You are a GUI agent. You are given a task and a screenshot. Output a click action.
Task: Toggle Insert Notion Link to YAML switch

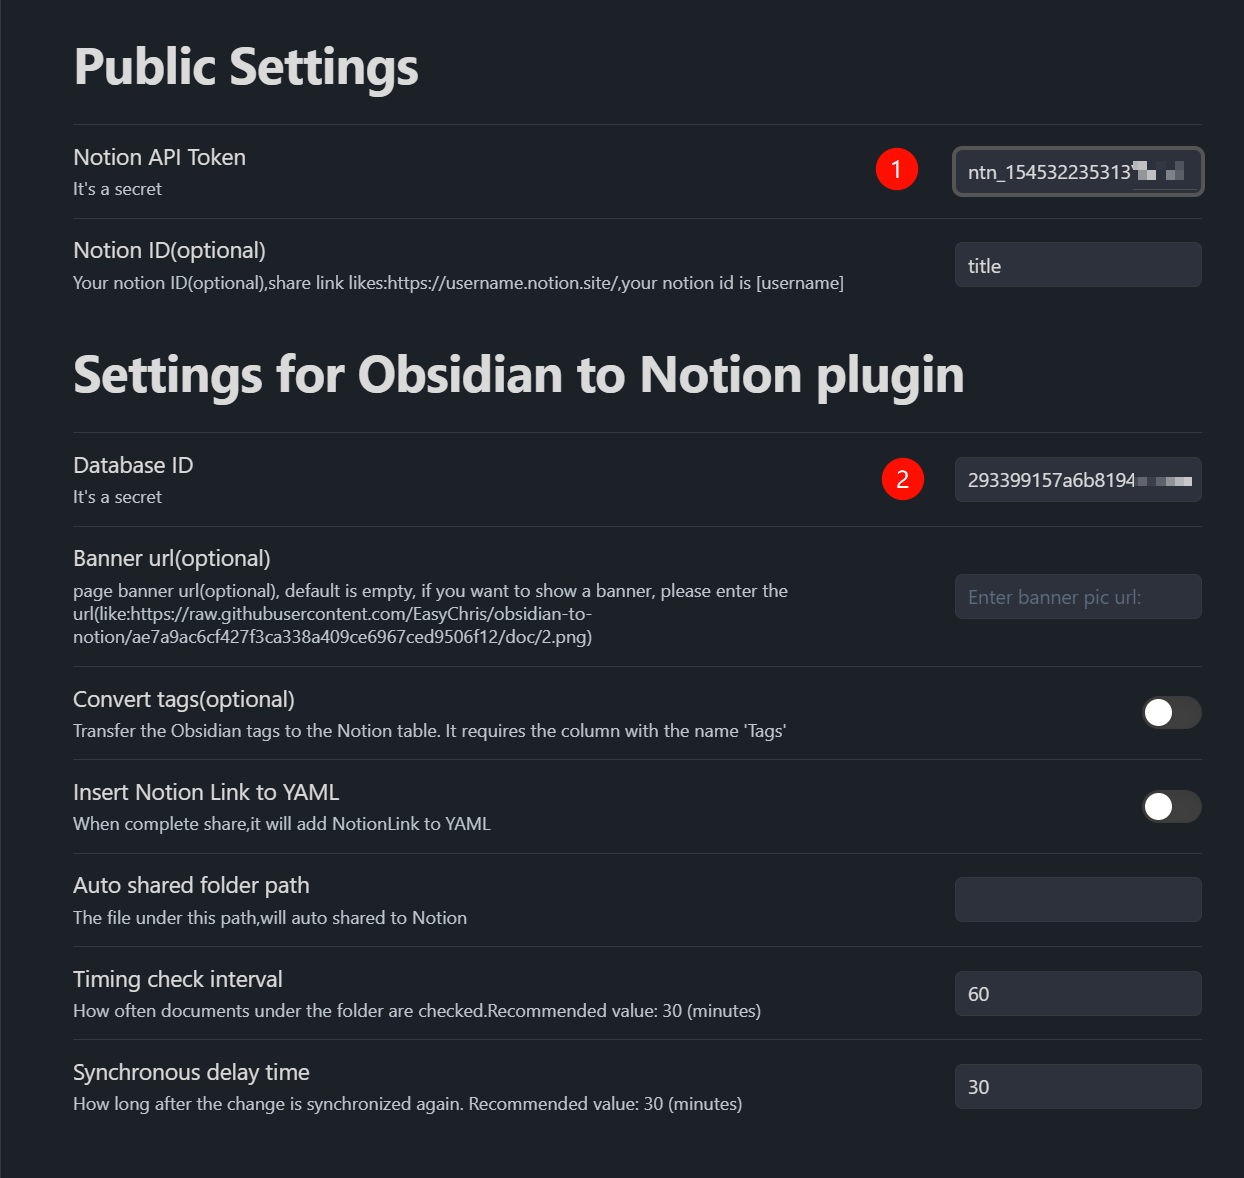1171,807
